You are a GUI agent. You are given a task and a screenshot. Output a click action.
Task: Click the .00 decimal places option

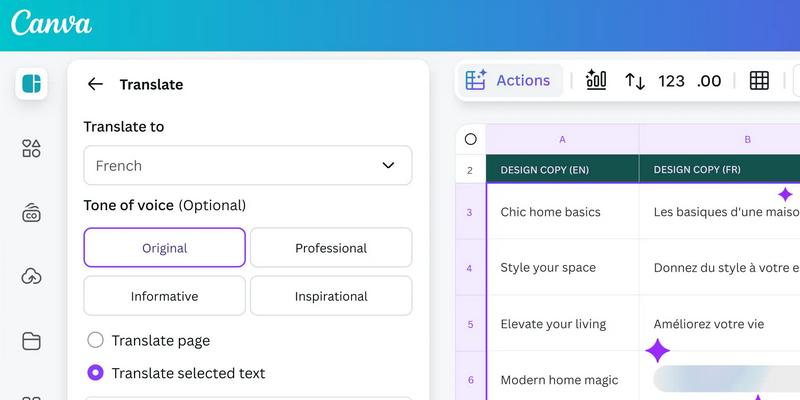click(x=709, y=81)
